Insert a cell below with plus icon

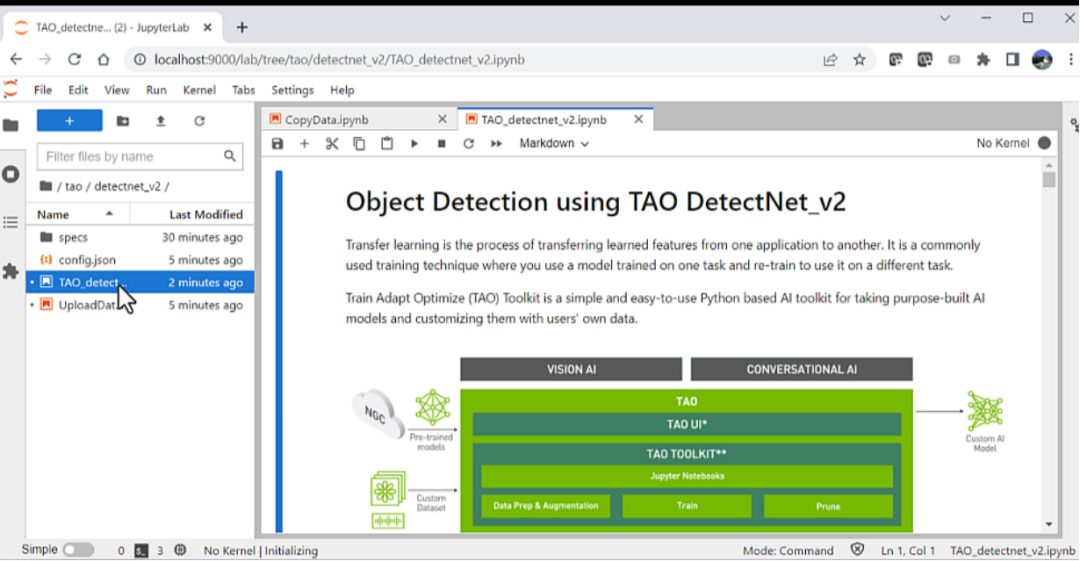tap(304, 143)
